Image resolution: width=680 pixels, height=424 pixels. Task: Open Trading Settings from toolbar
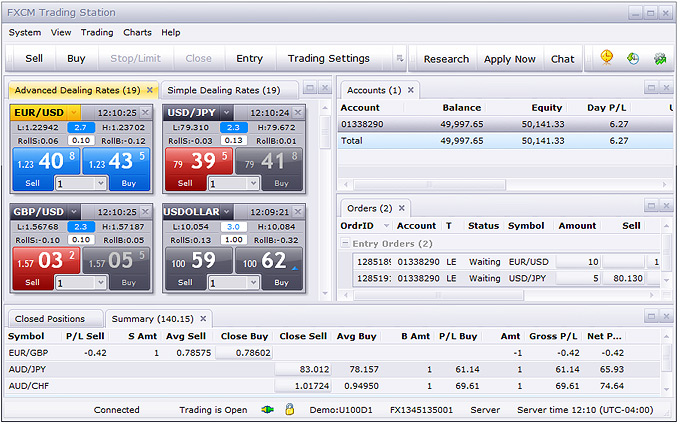[329, 59]
